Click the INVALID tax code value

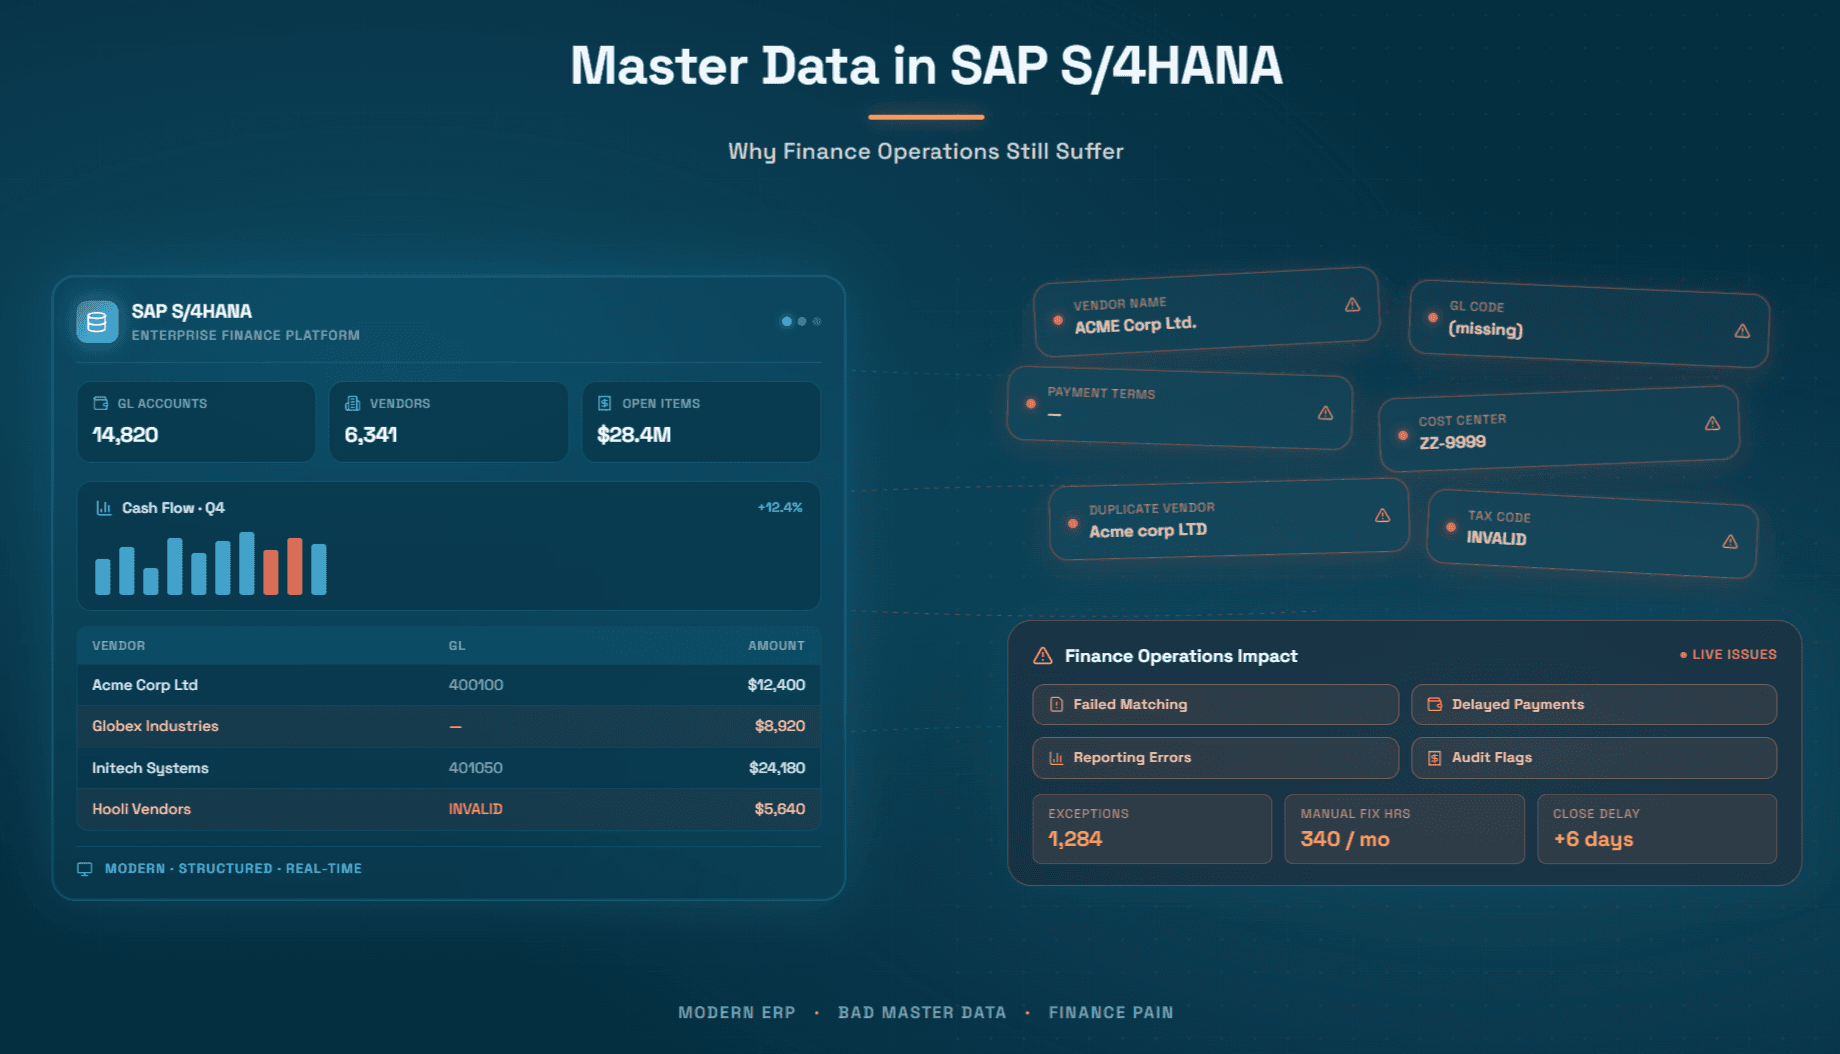click(x=1496, y=538)
